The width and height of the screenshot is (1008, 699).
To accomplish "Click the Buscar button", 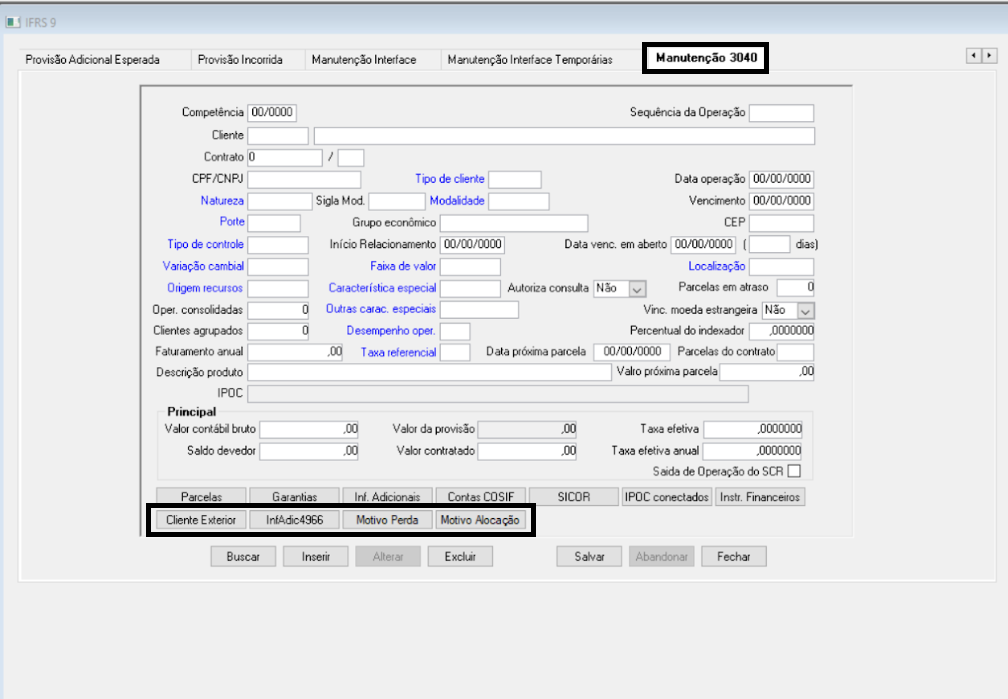I will tap(243, 557).
